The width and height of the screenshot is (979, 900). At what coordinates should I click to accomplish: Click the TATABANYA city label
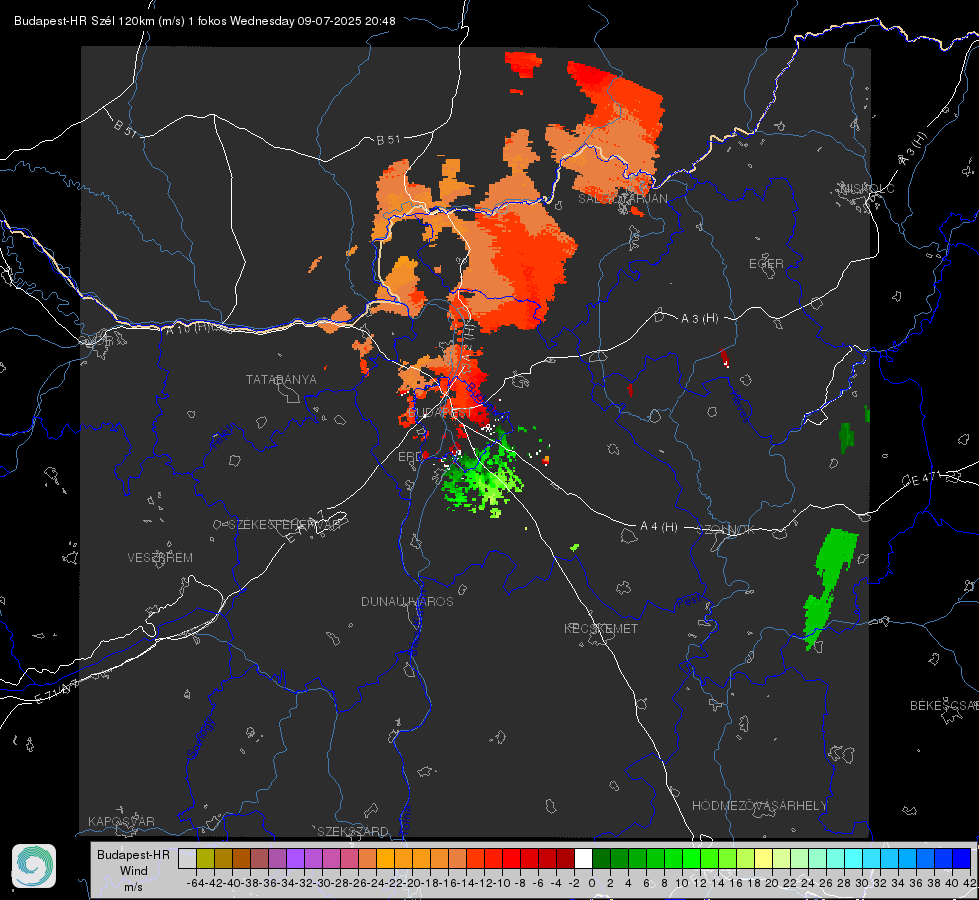click(x=281, y=379)
